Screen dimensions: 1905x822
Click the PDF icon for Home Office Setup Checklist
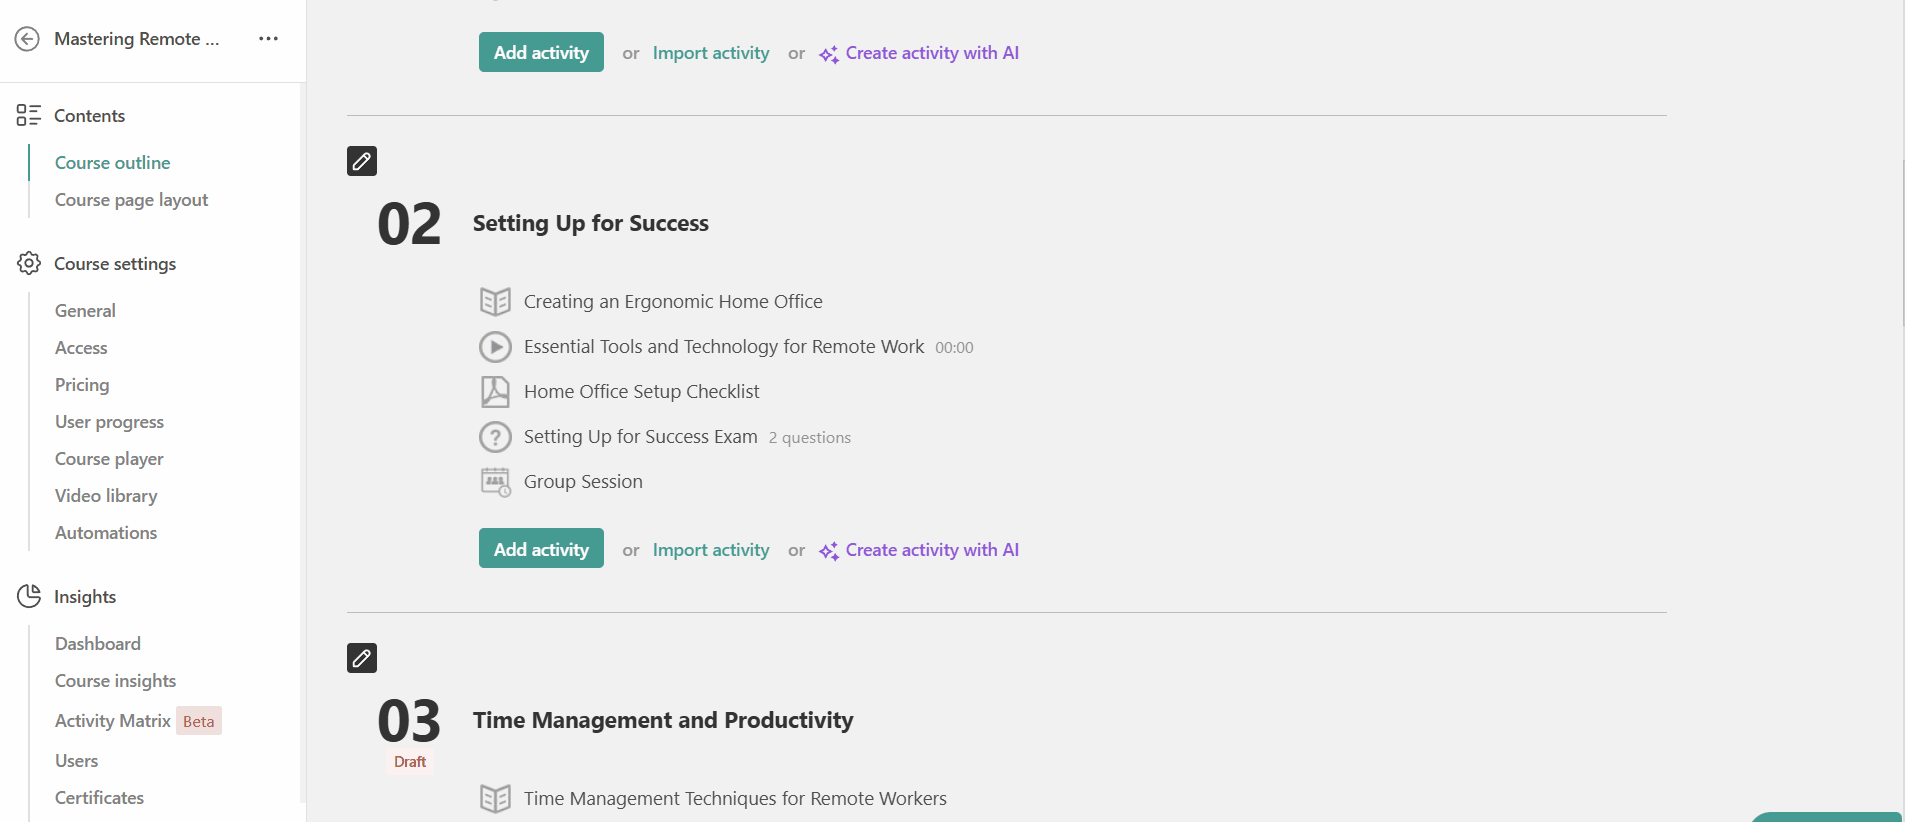point(495,391)
